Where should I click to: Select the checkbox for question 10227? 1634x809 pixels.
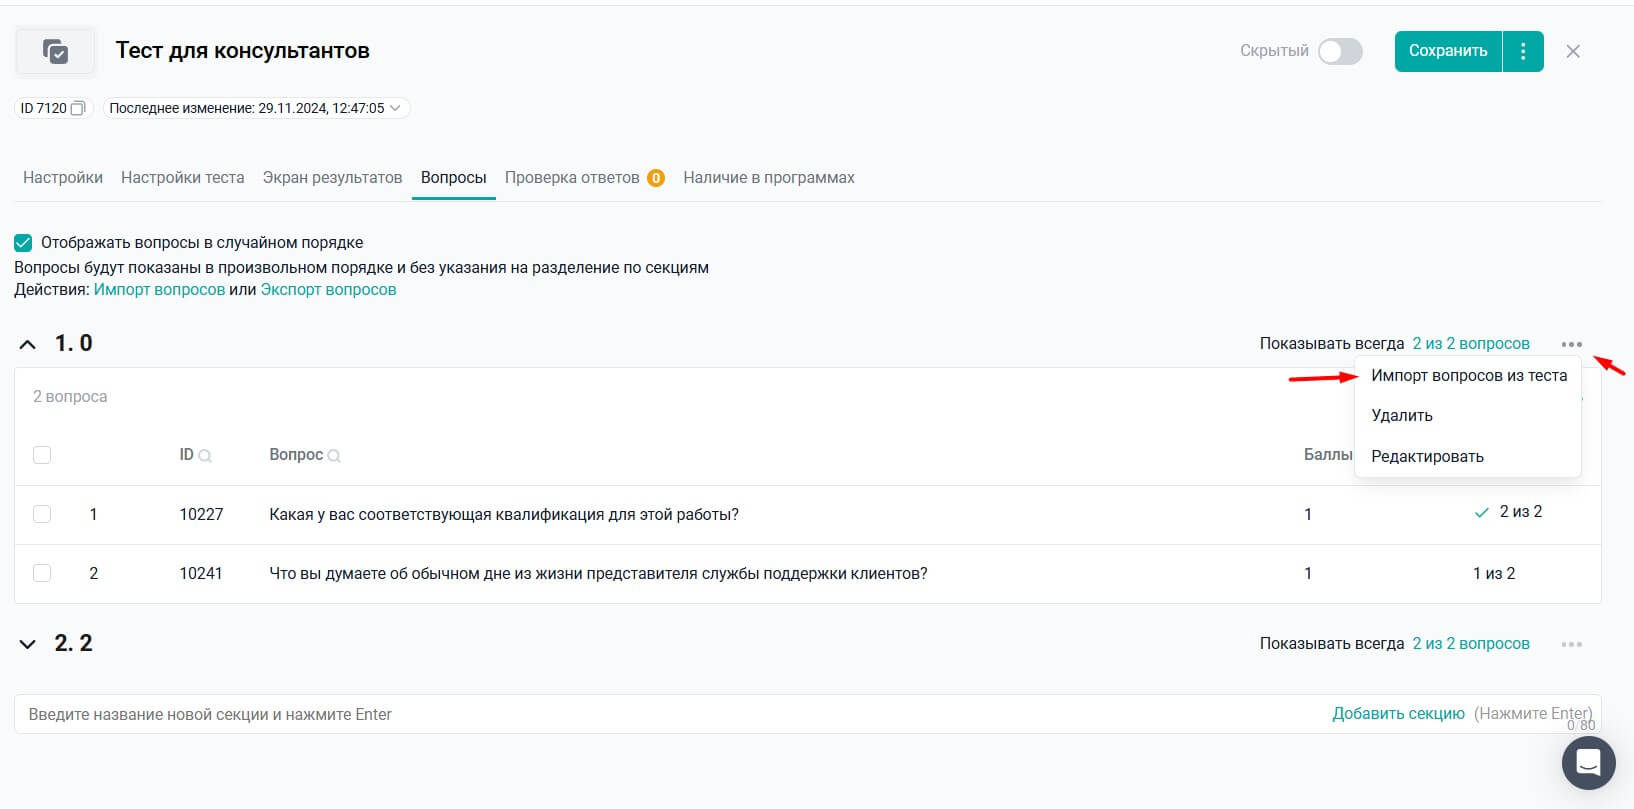[42, 514]
